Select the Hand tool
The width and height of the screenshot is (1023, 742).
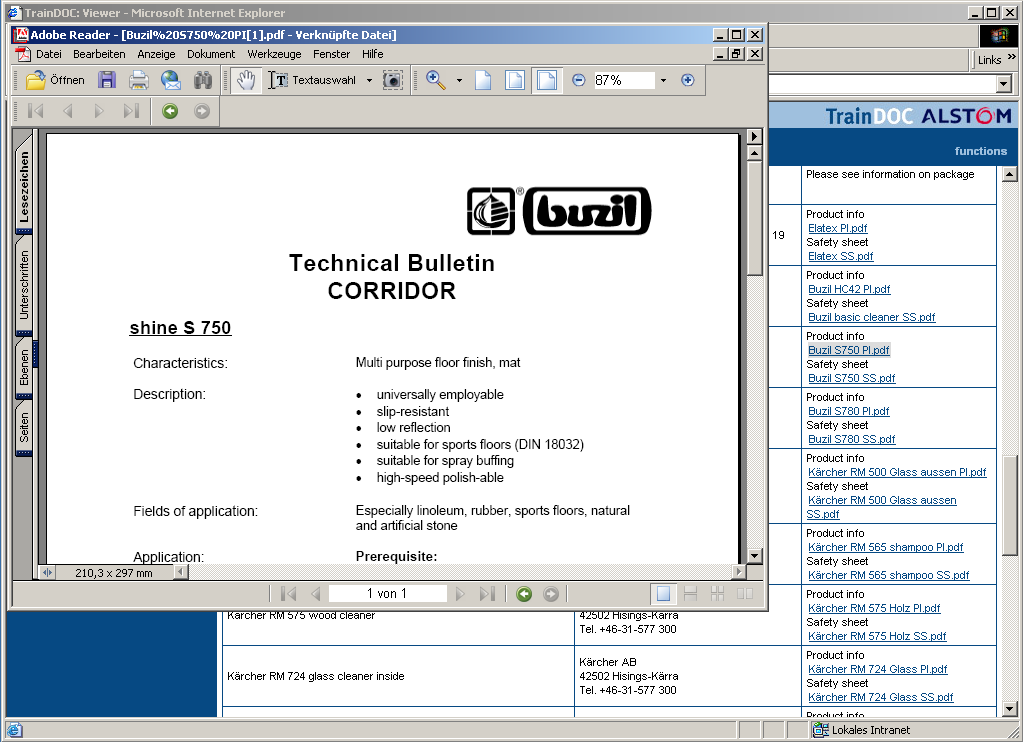(x=246, y=80)
